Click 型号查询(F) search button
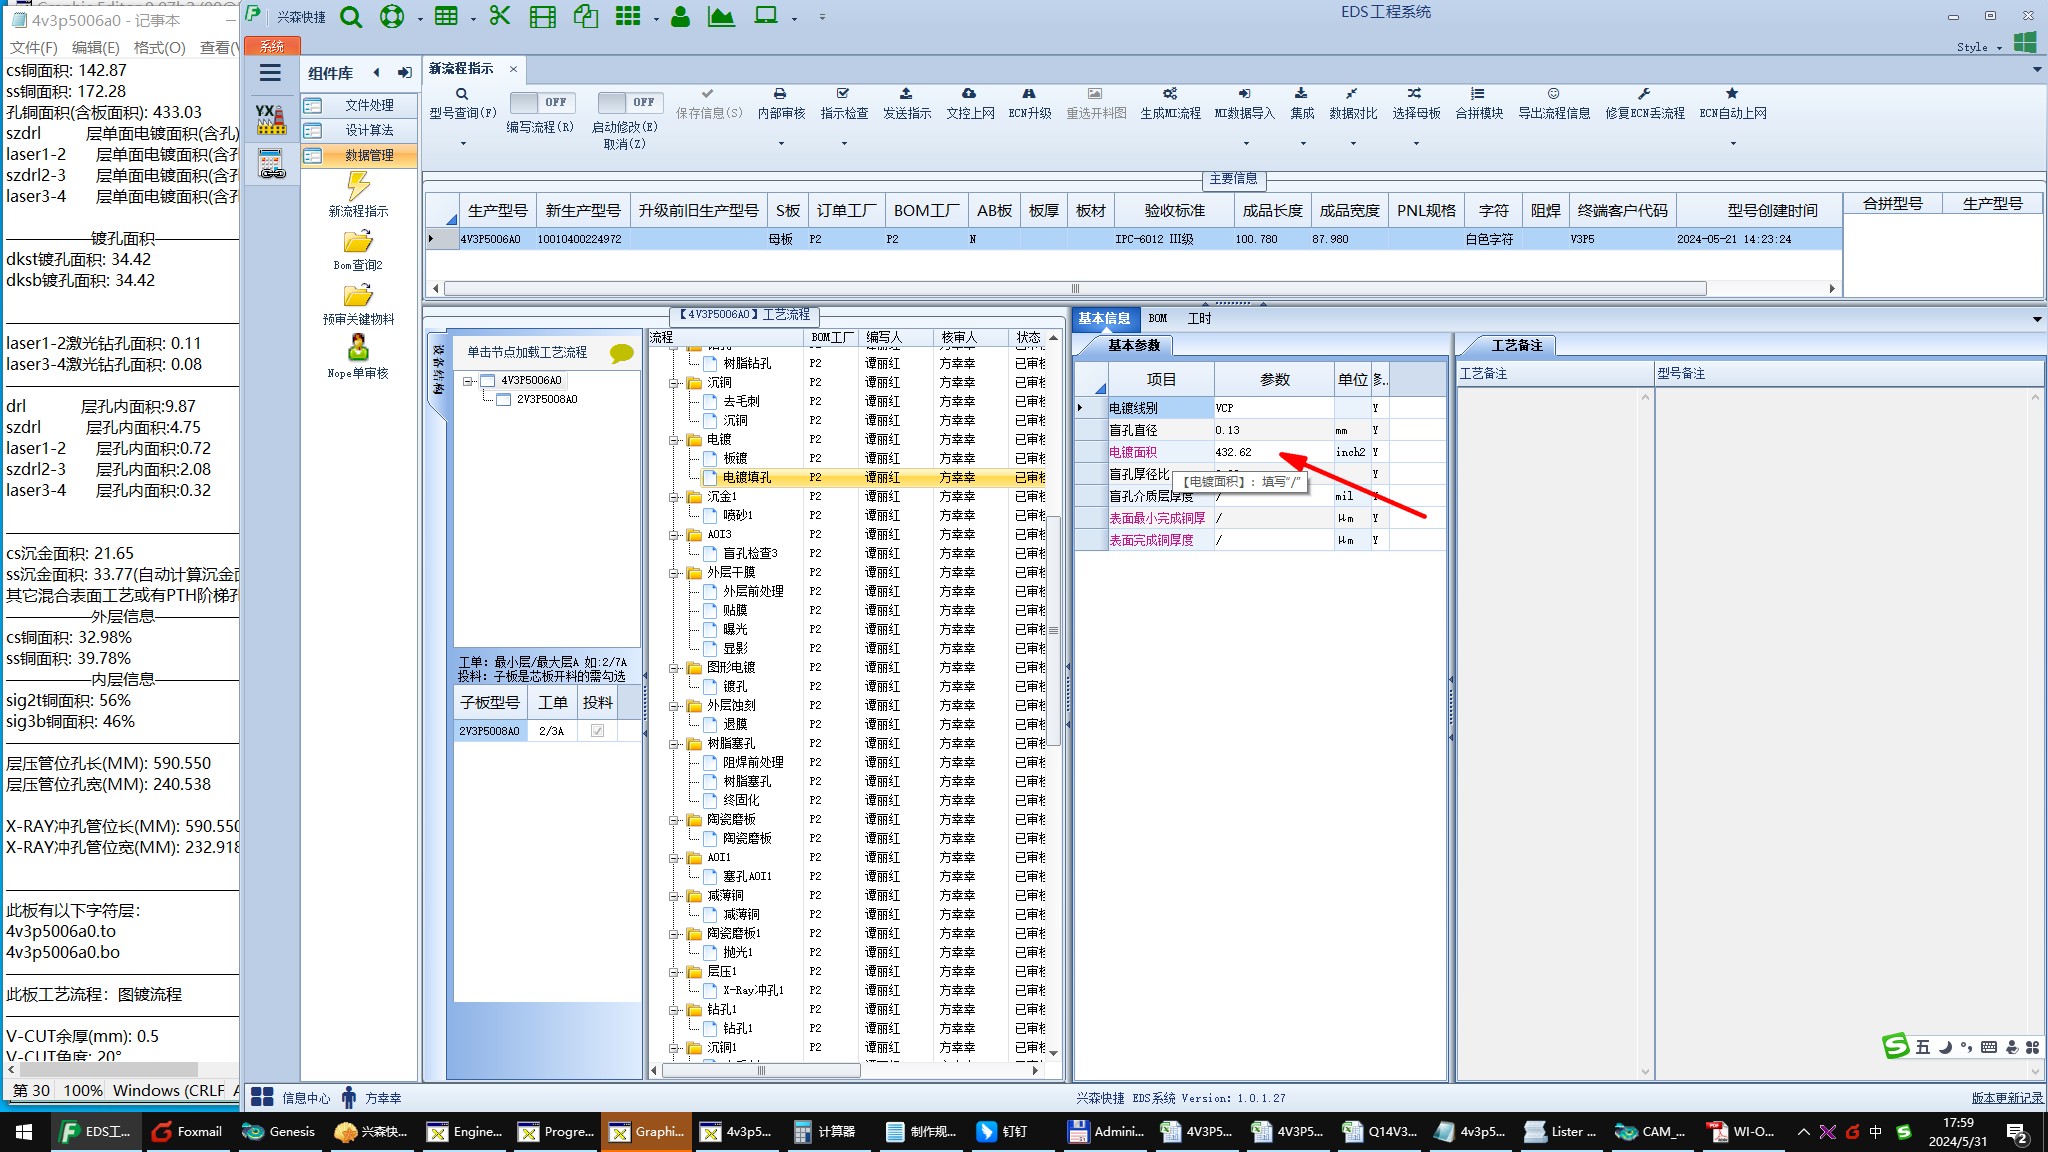The width and height of the screenshot is (2048, 1152). pos(463,103)
